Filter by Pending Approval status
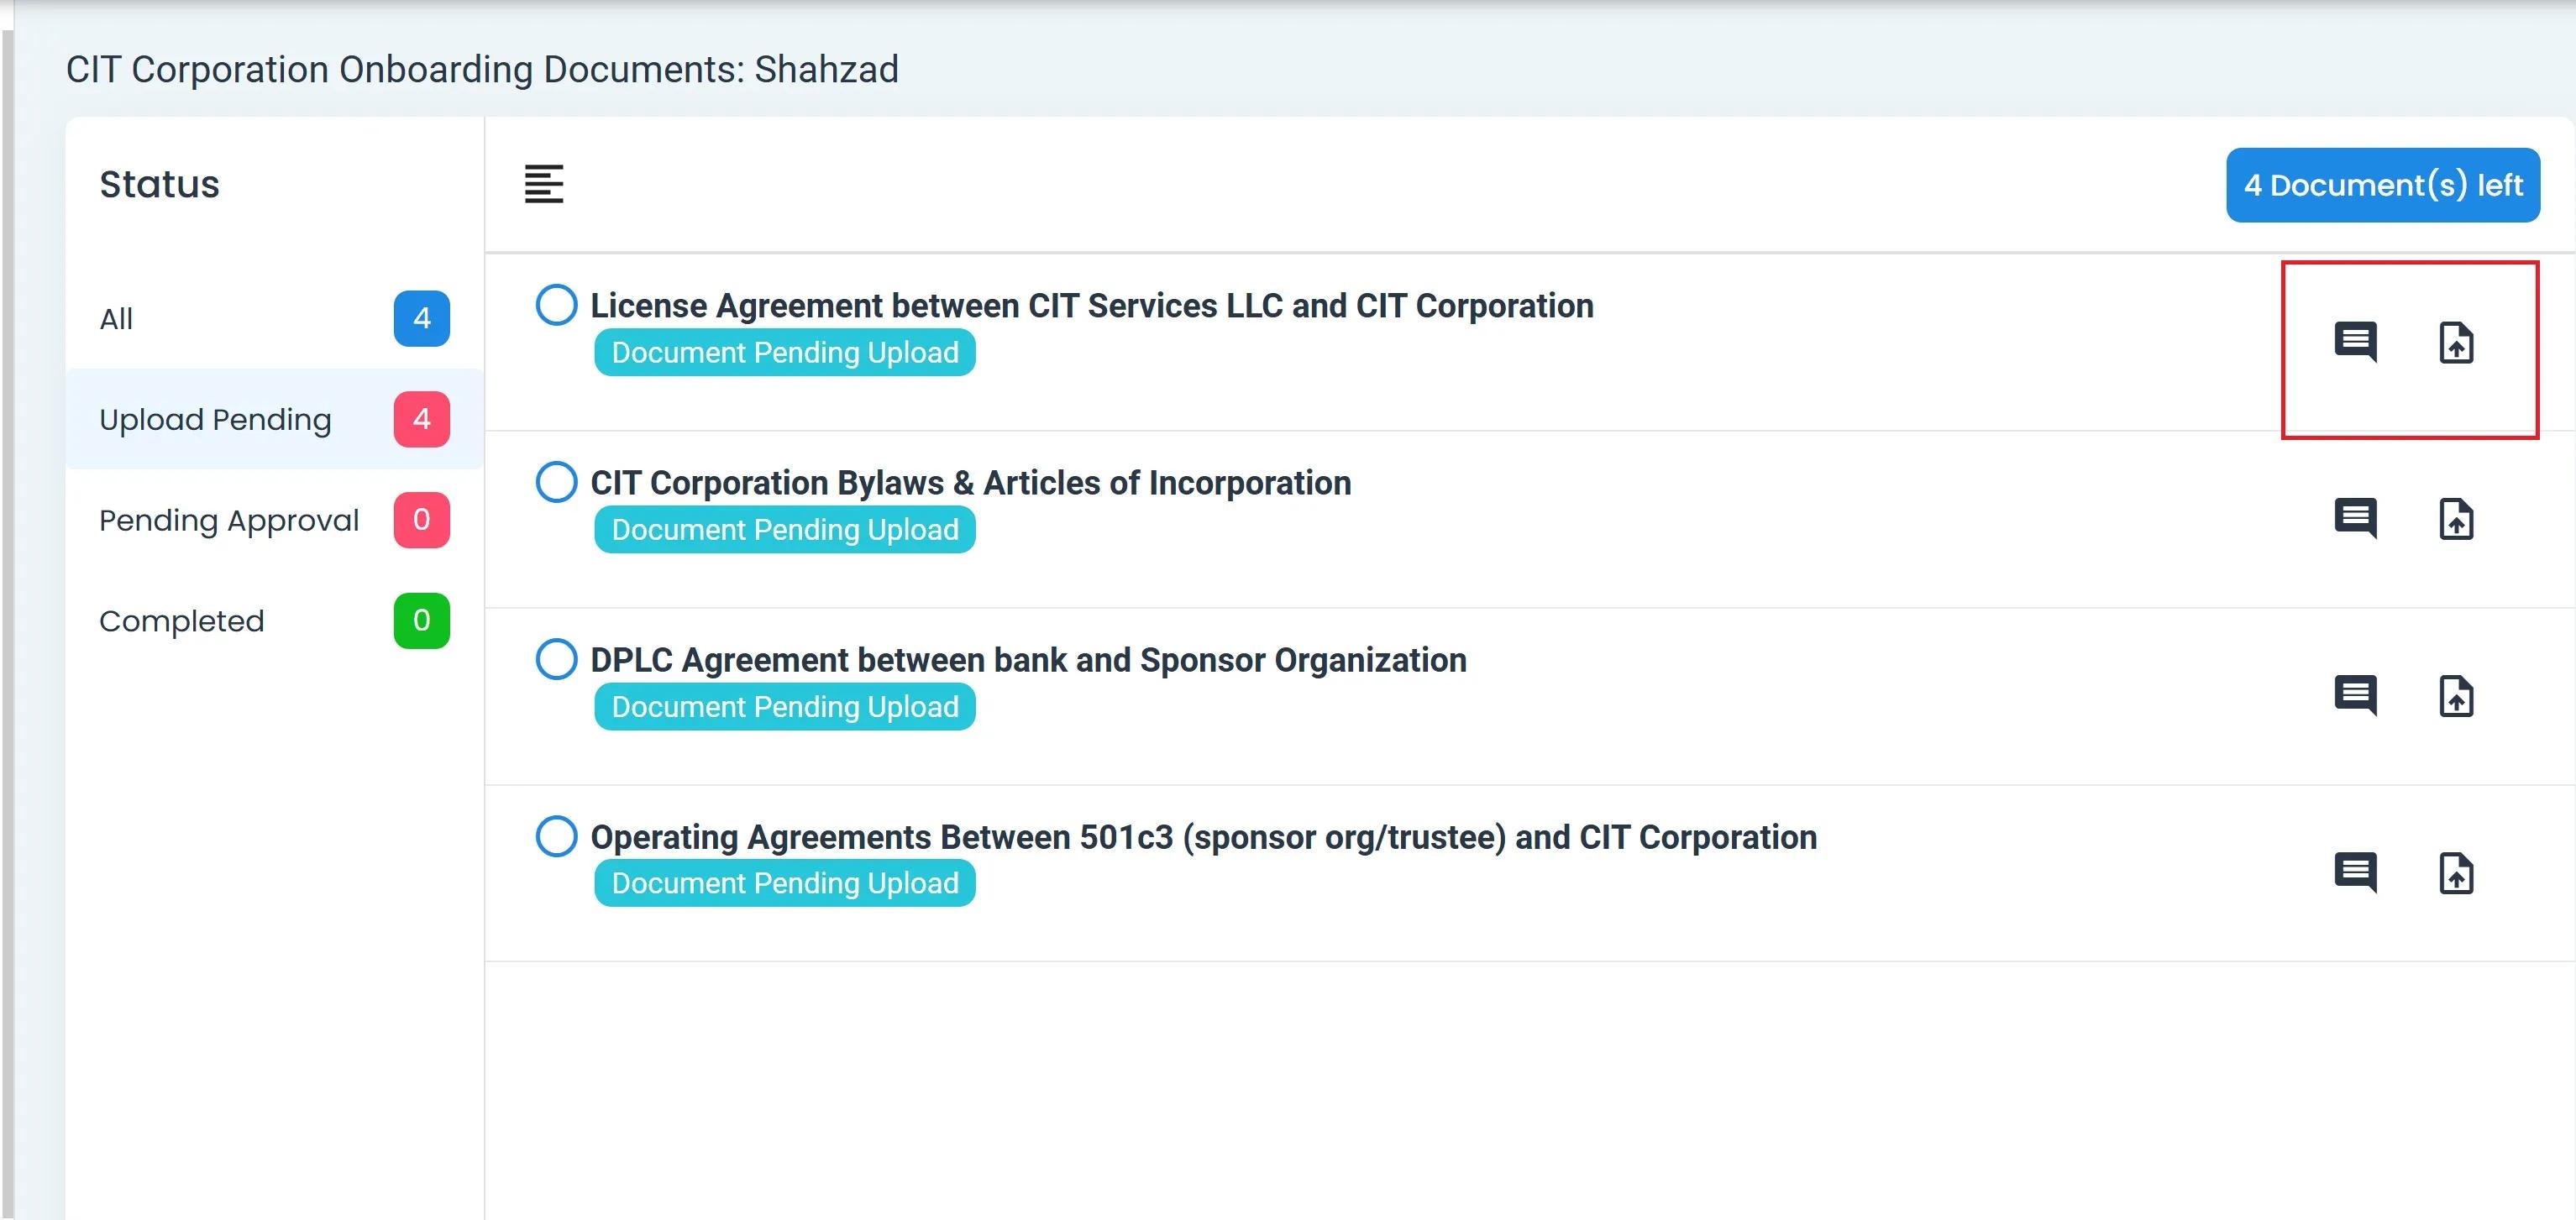This screenshot has height=1220, width=2576. click(272, 520)
